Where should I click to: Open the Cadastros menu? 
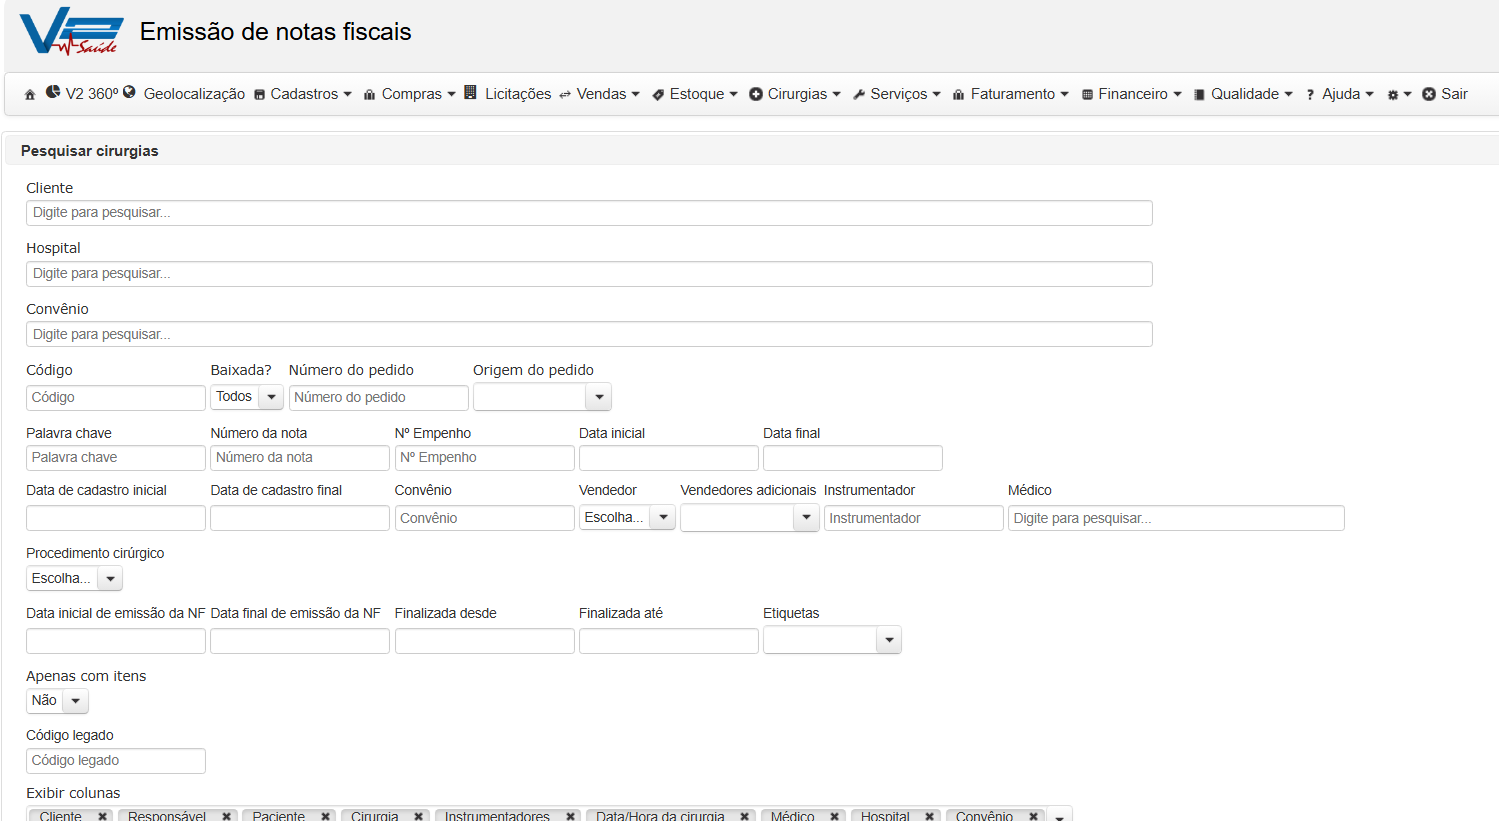point(303,94)
